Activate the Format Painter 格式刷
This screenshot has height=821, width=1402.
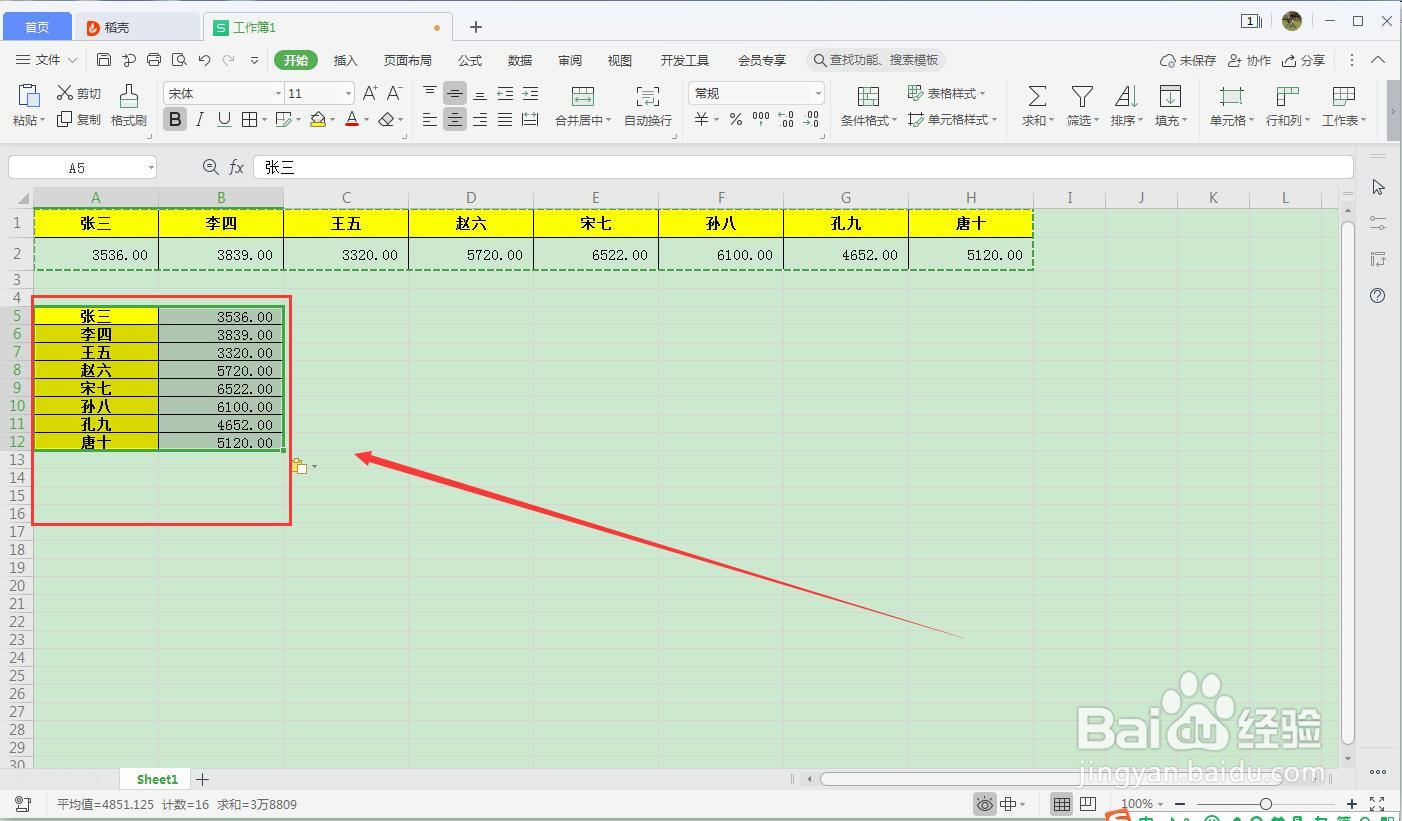(x=129, y=105)
